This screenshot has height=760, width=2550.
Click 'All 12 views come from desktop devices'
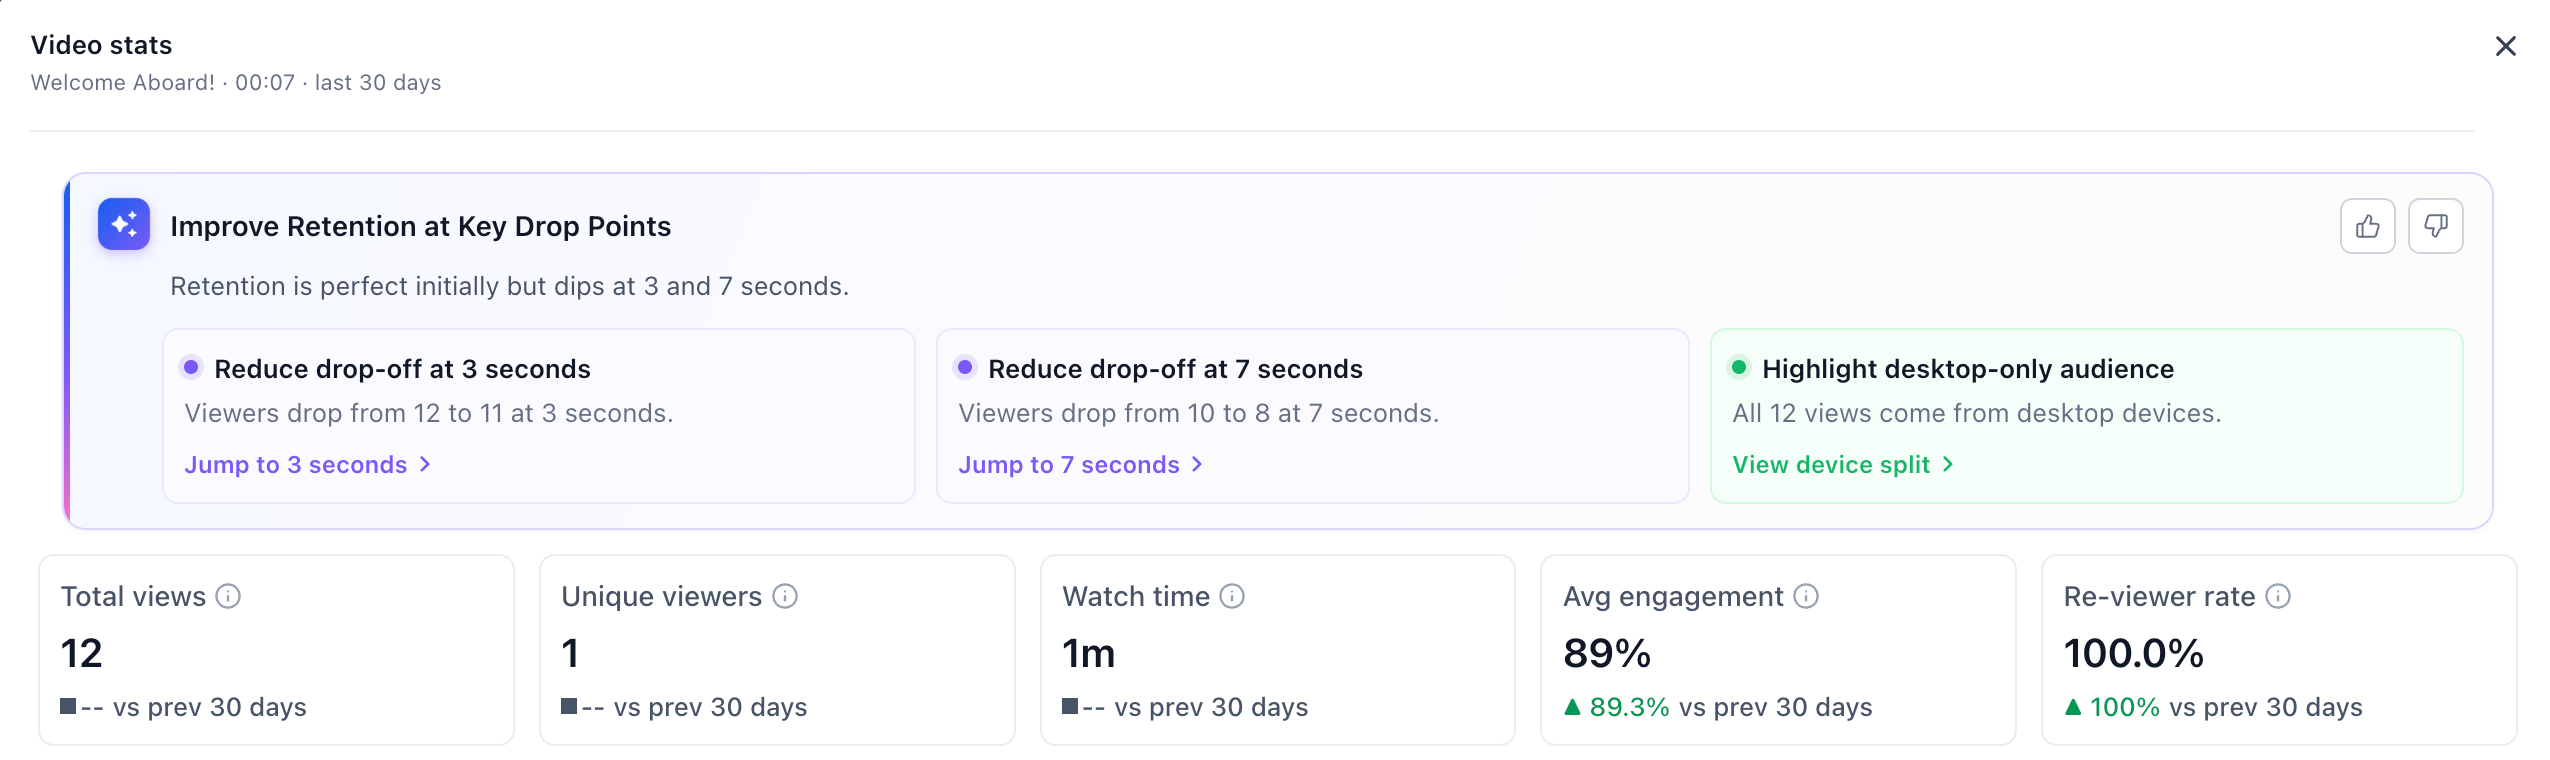(1976, 414)
